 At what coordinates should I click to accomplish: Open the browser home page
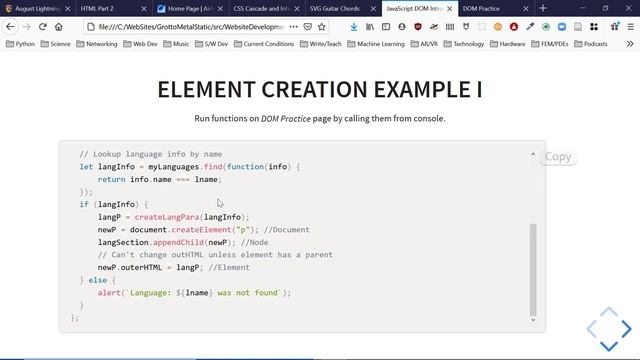click(x=59, y=27)
